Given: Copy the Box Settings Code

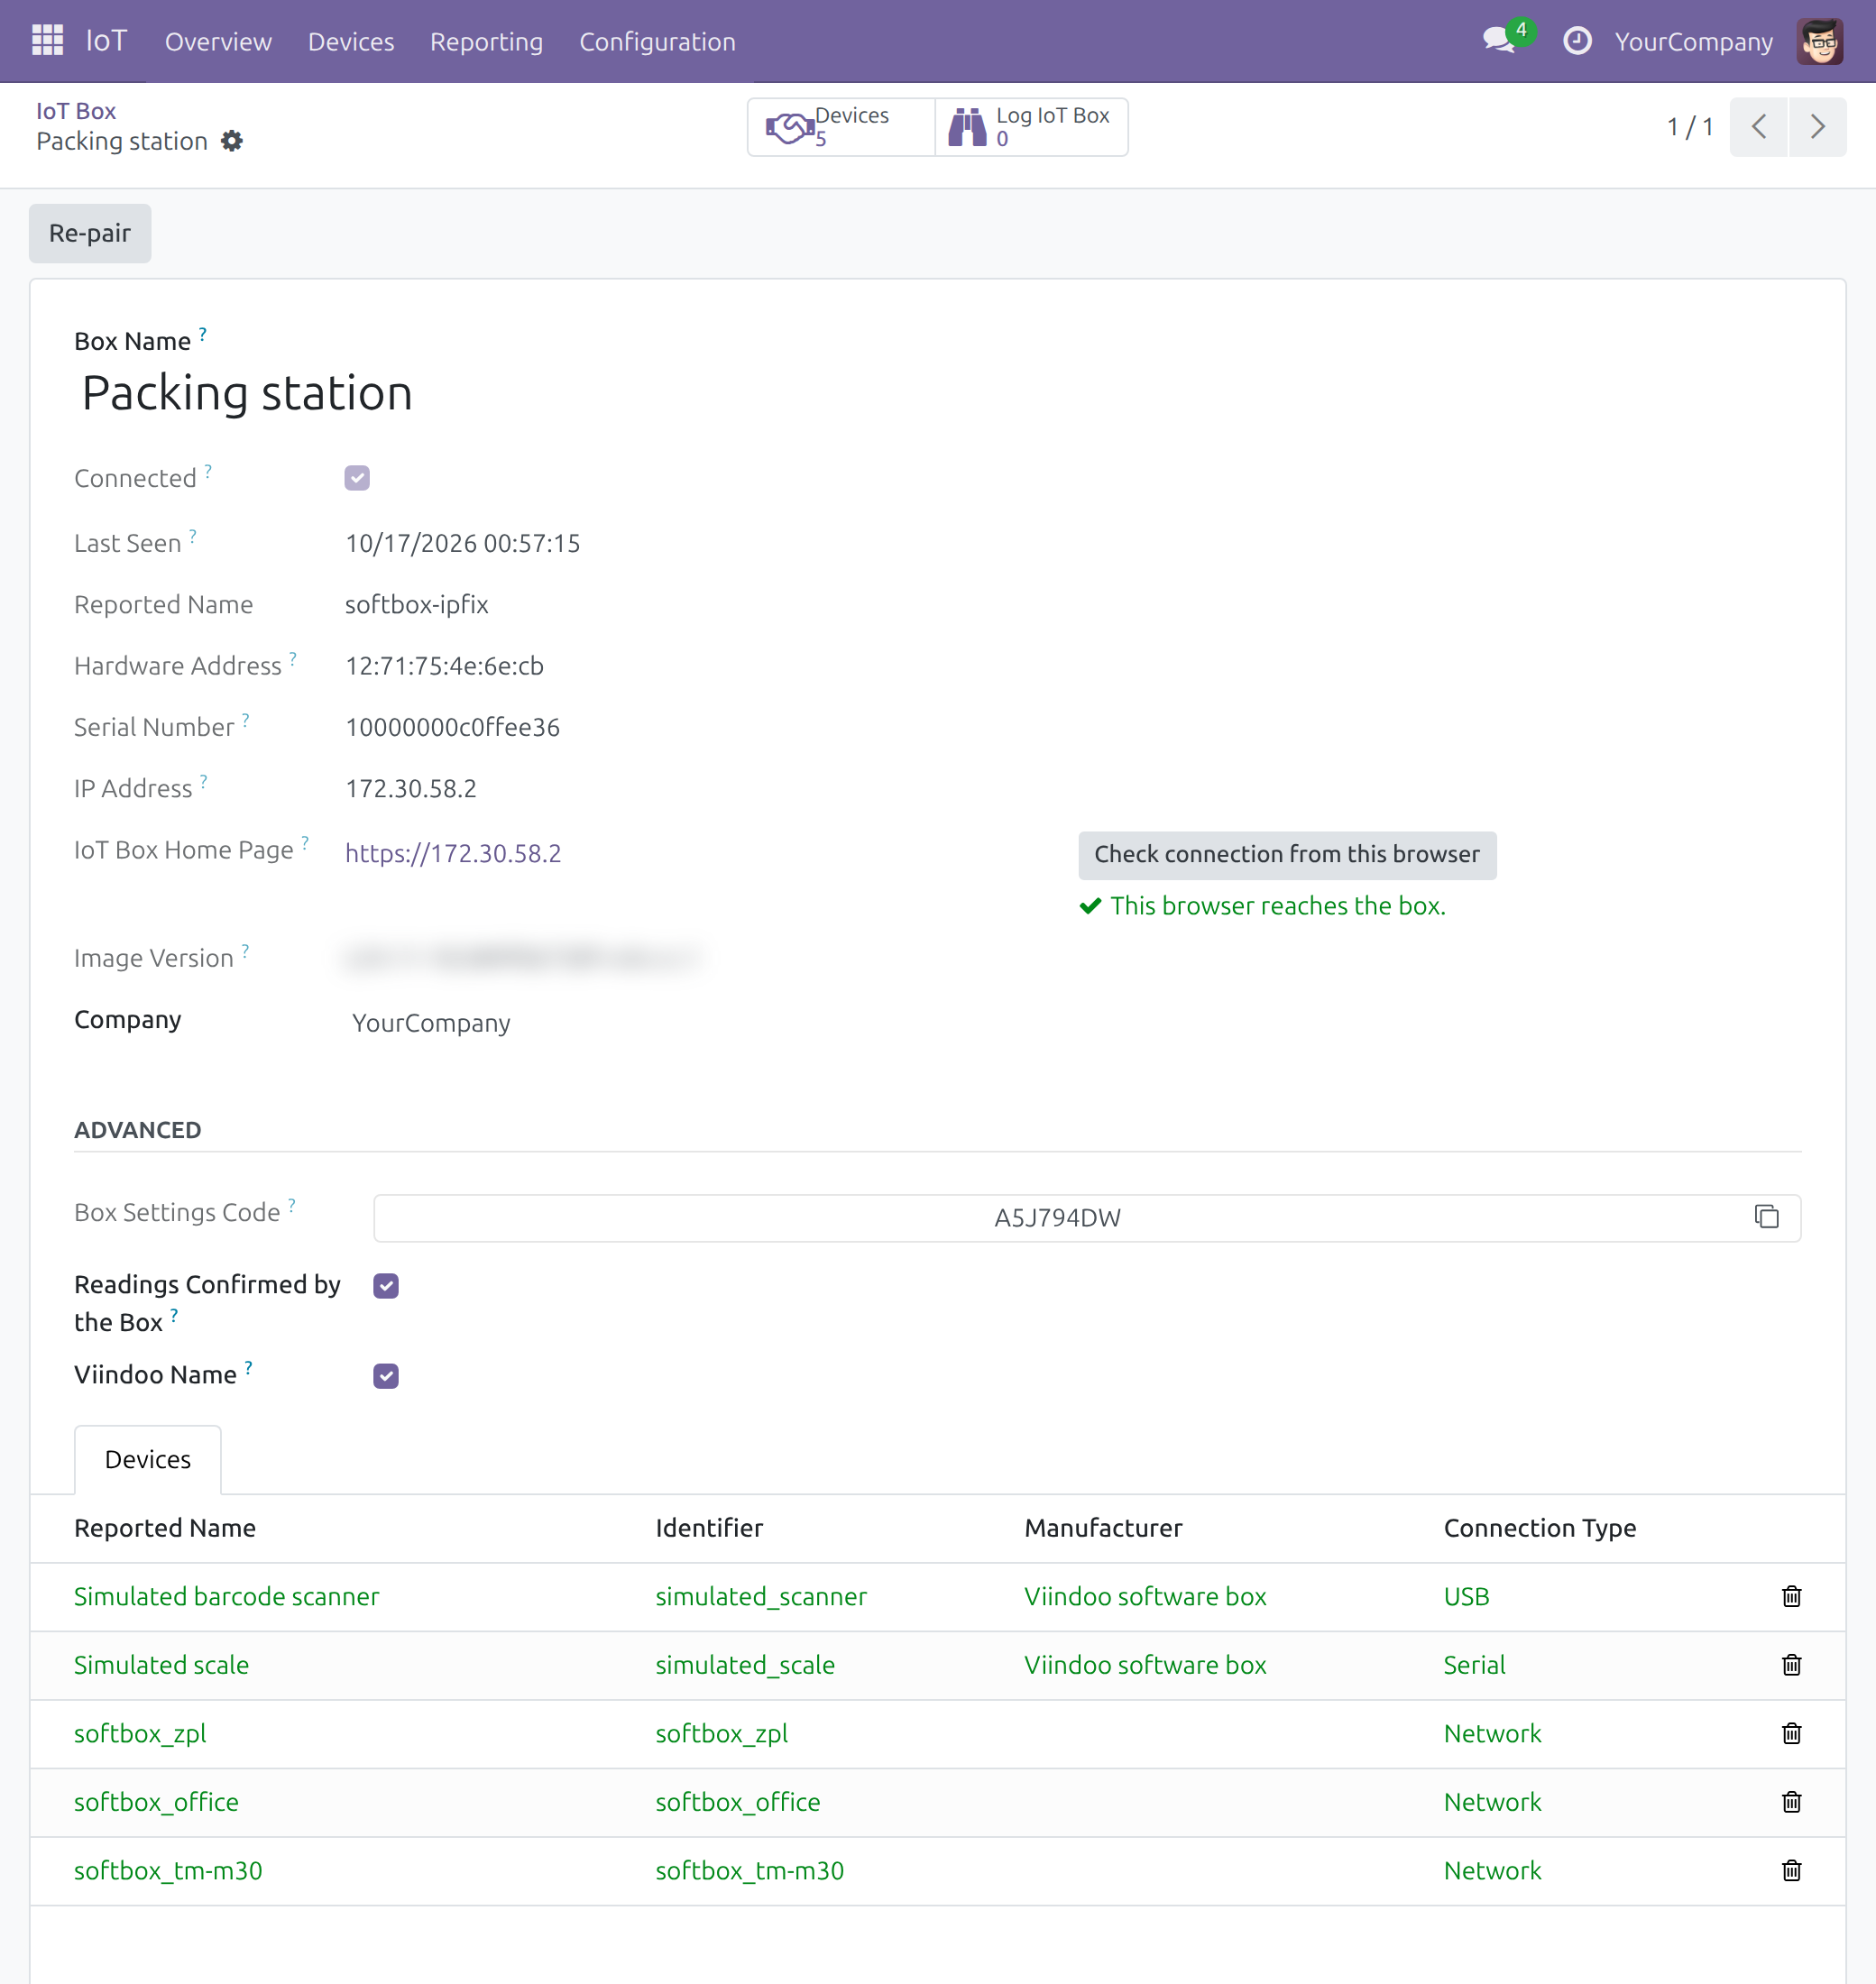Looking at the screenshot, I should click(1766, 1217).
